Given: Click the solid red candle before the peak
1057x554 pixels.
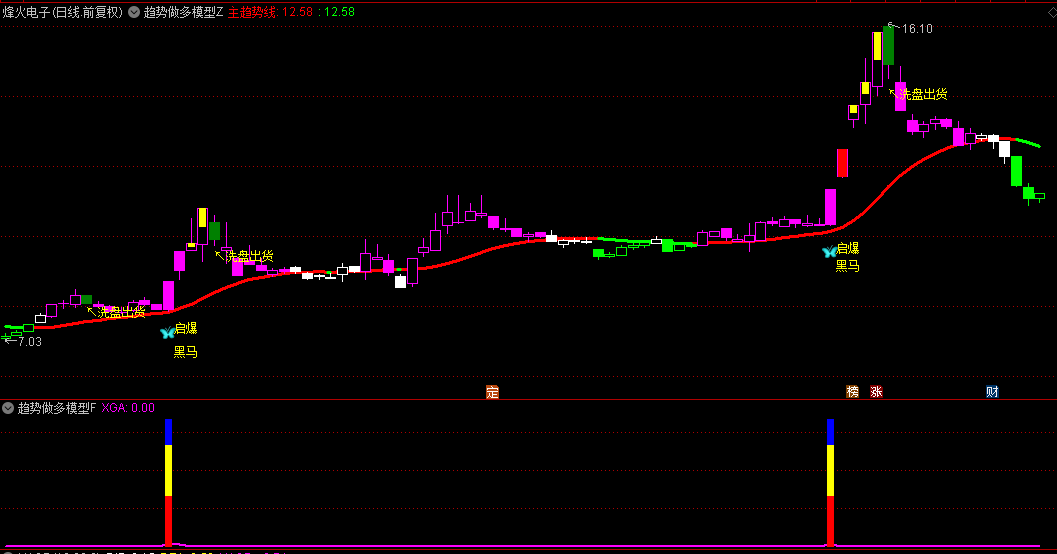Looking at the screenshot, I should pos(842,163).
